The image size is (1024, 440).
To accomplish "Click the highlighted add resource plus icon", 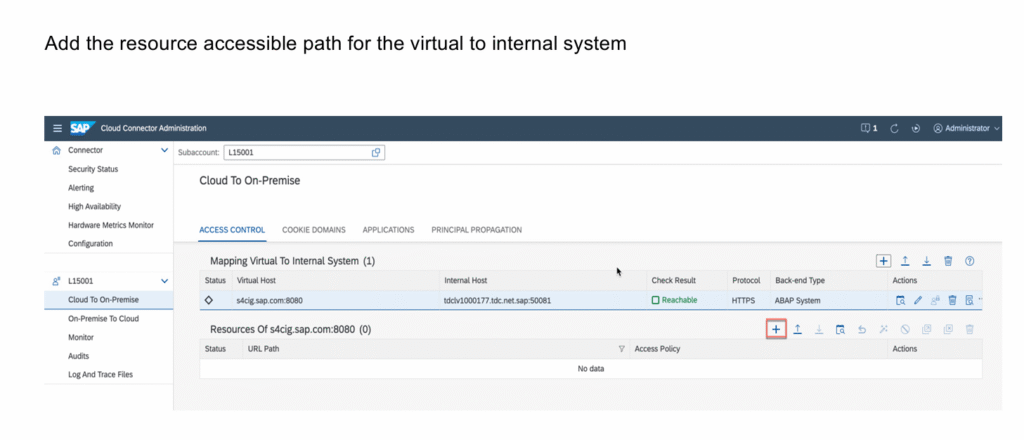I will [776, 329].
